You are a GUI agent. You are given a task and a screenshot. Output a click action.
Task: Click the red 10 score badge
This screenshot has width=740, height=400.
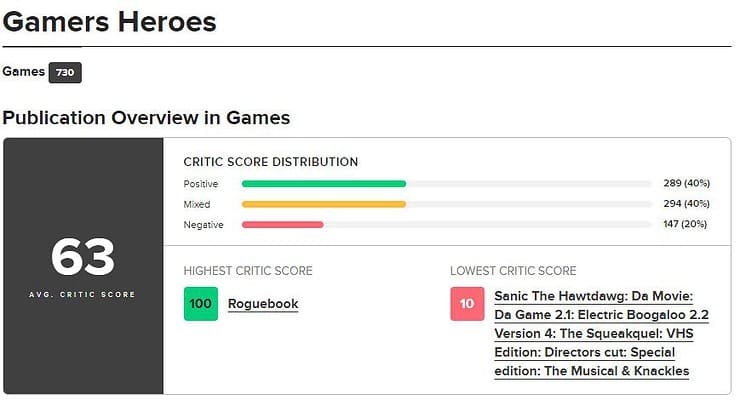pyautogui.click(x=467, y=304)
